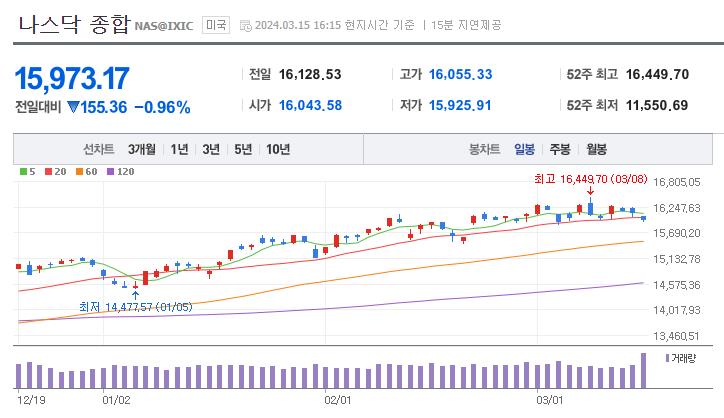
Task: Click the purple 거래량 volume legend marker
Action: point(668,358)
